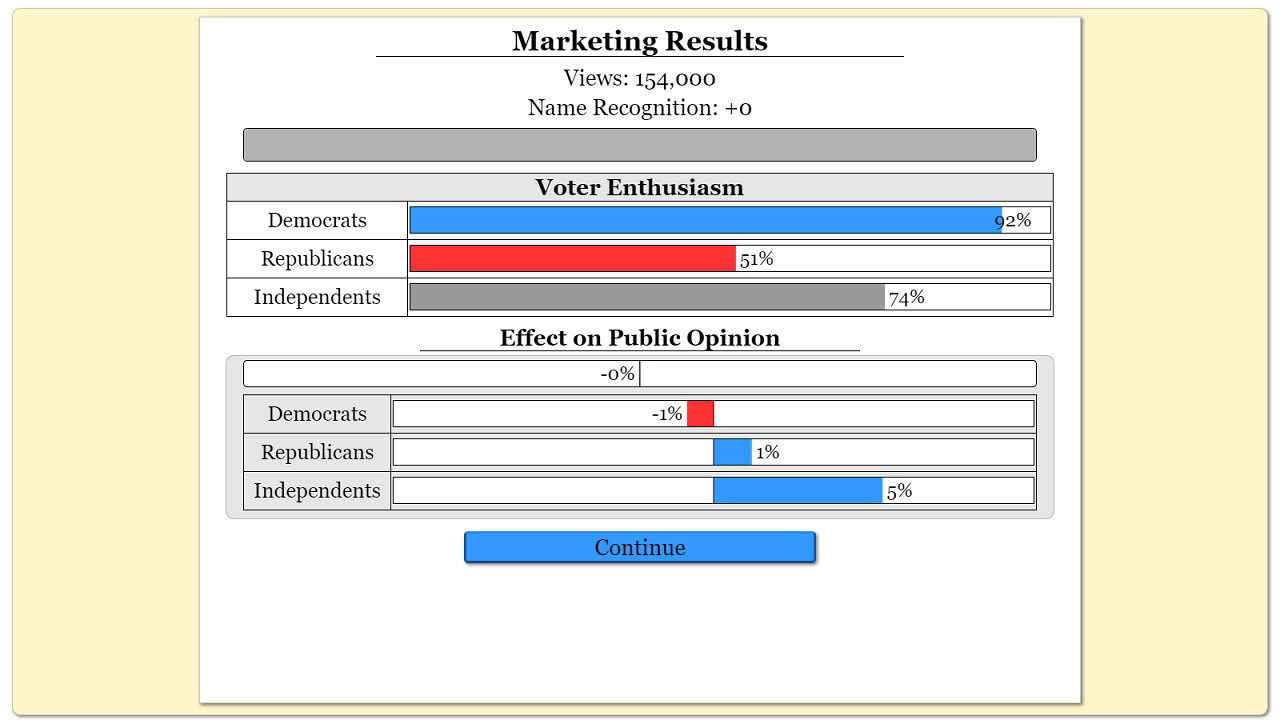This screenshot has width=1280, height=720.
Task: Select Republicans label in Public Opinion section
Action: pos(317,452)
